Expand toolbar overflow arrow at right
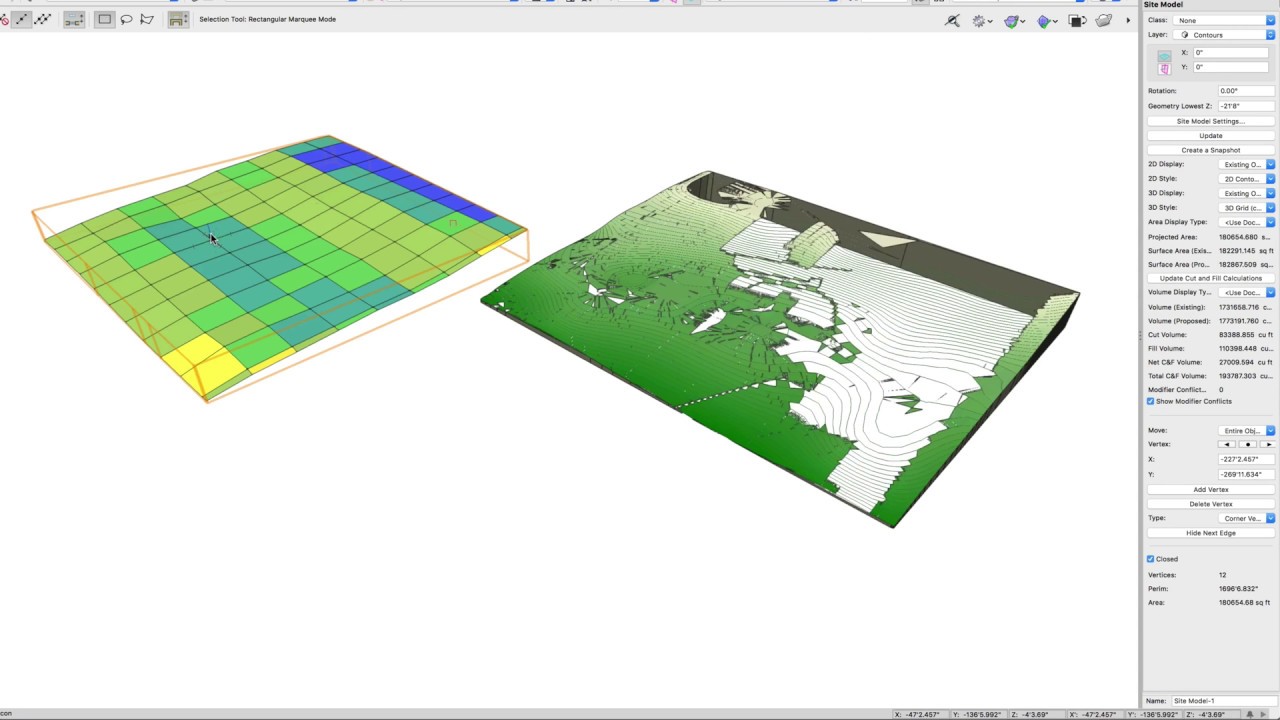This screenshot has width=1280, height=720. coord(1128,20)
